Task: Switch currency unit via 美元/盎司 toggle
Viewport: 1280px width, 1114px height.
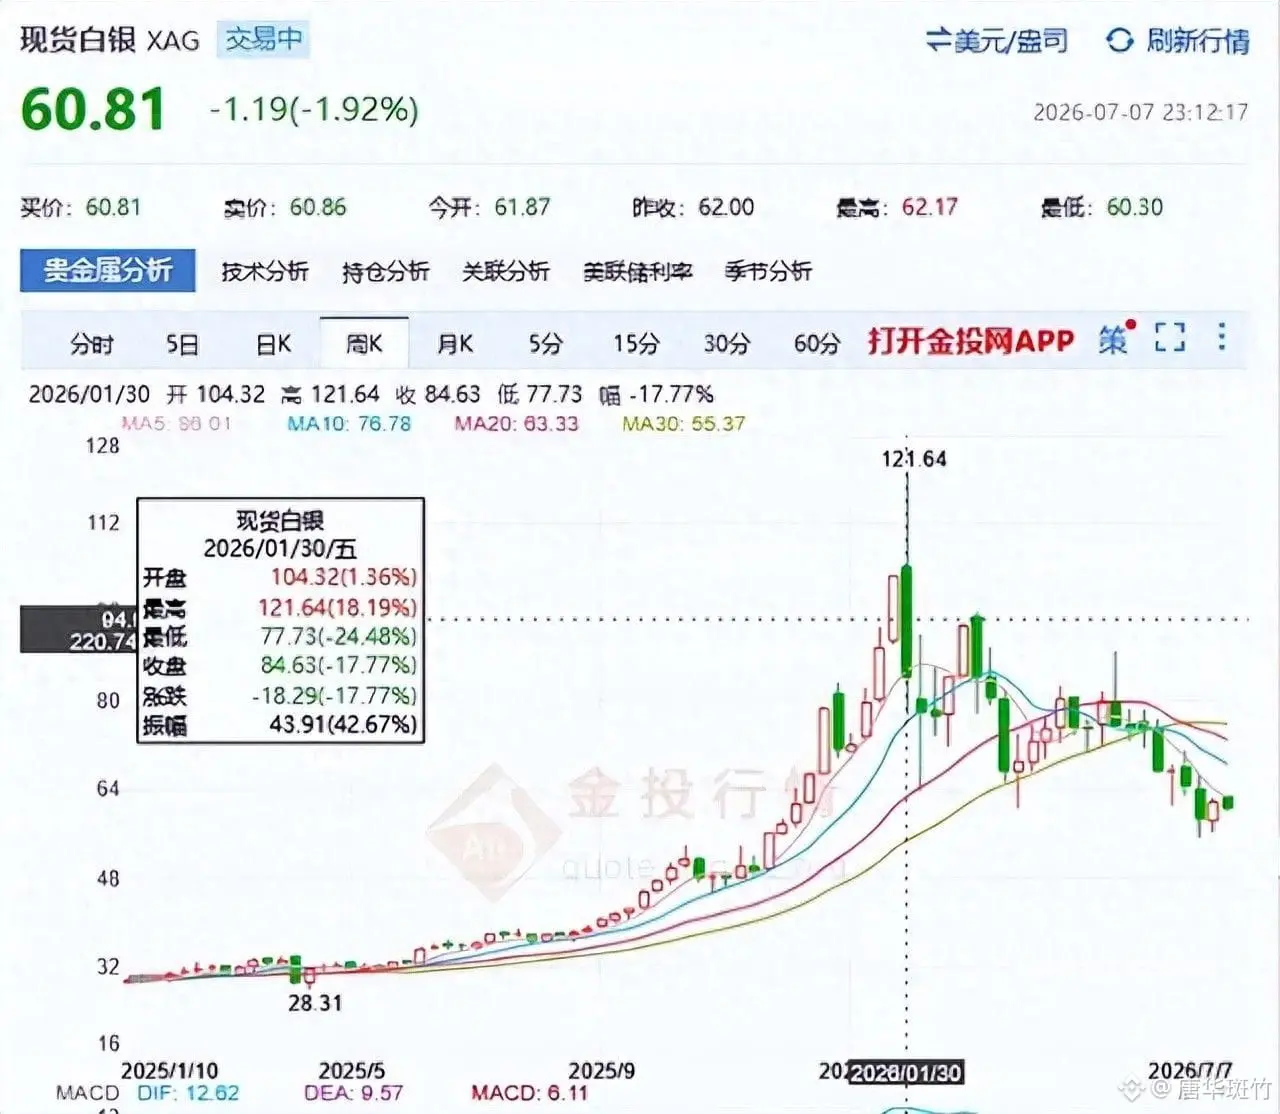Action: click(997, 41)
